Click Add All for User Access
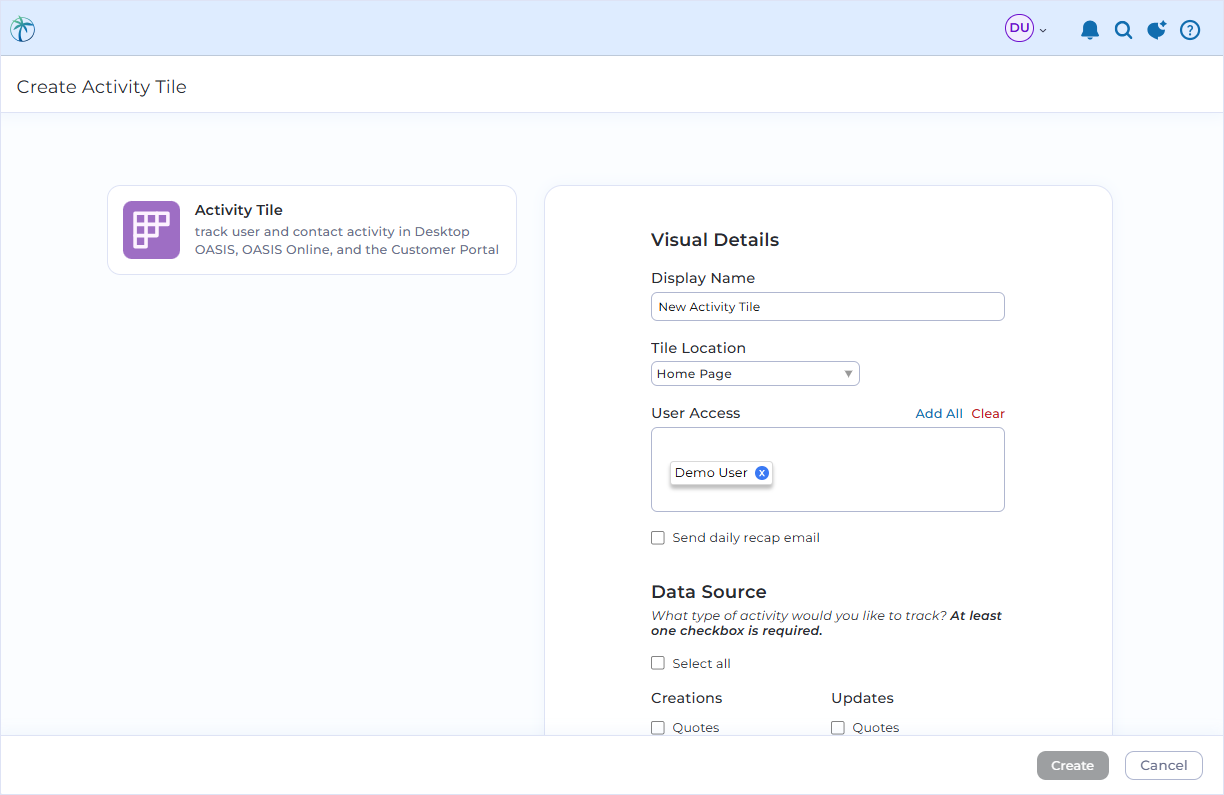The image size is (1224, 795). (938, 413)
